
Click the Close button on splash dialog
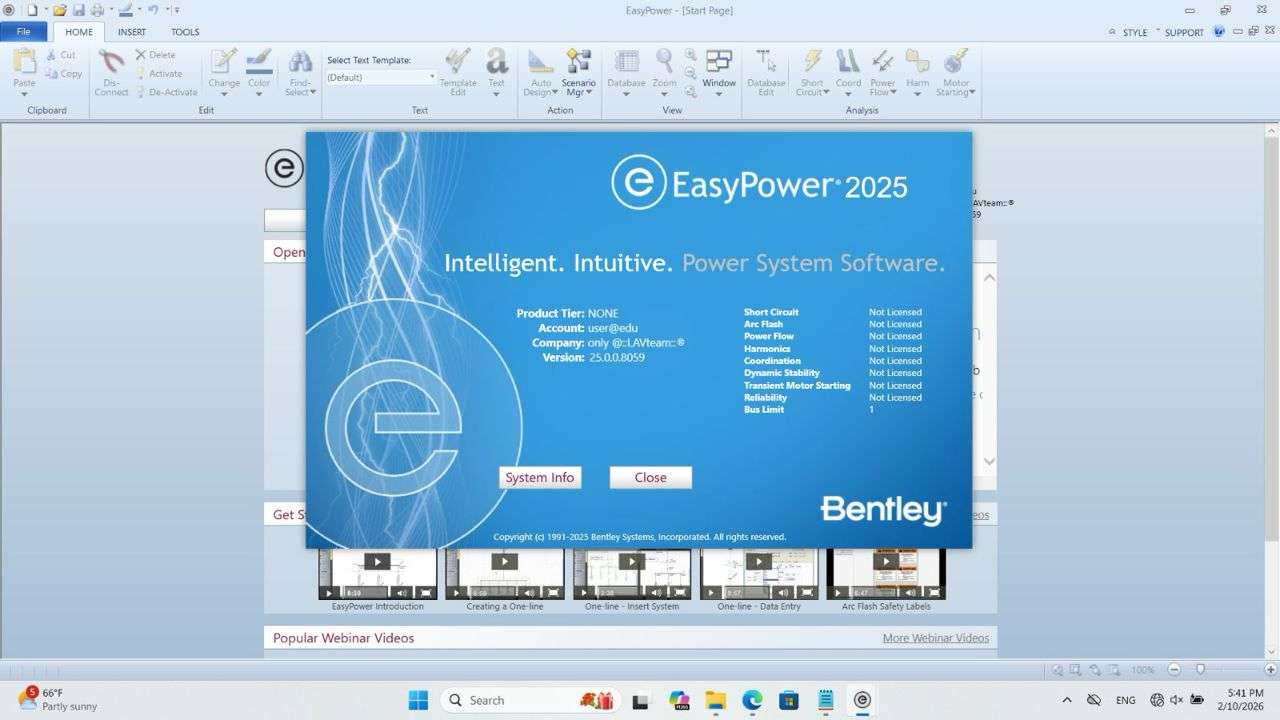(x=650, y=478)
